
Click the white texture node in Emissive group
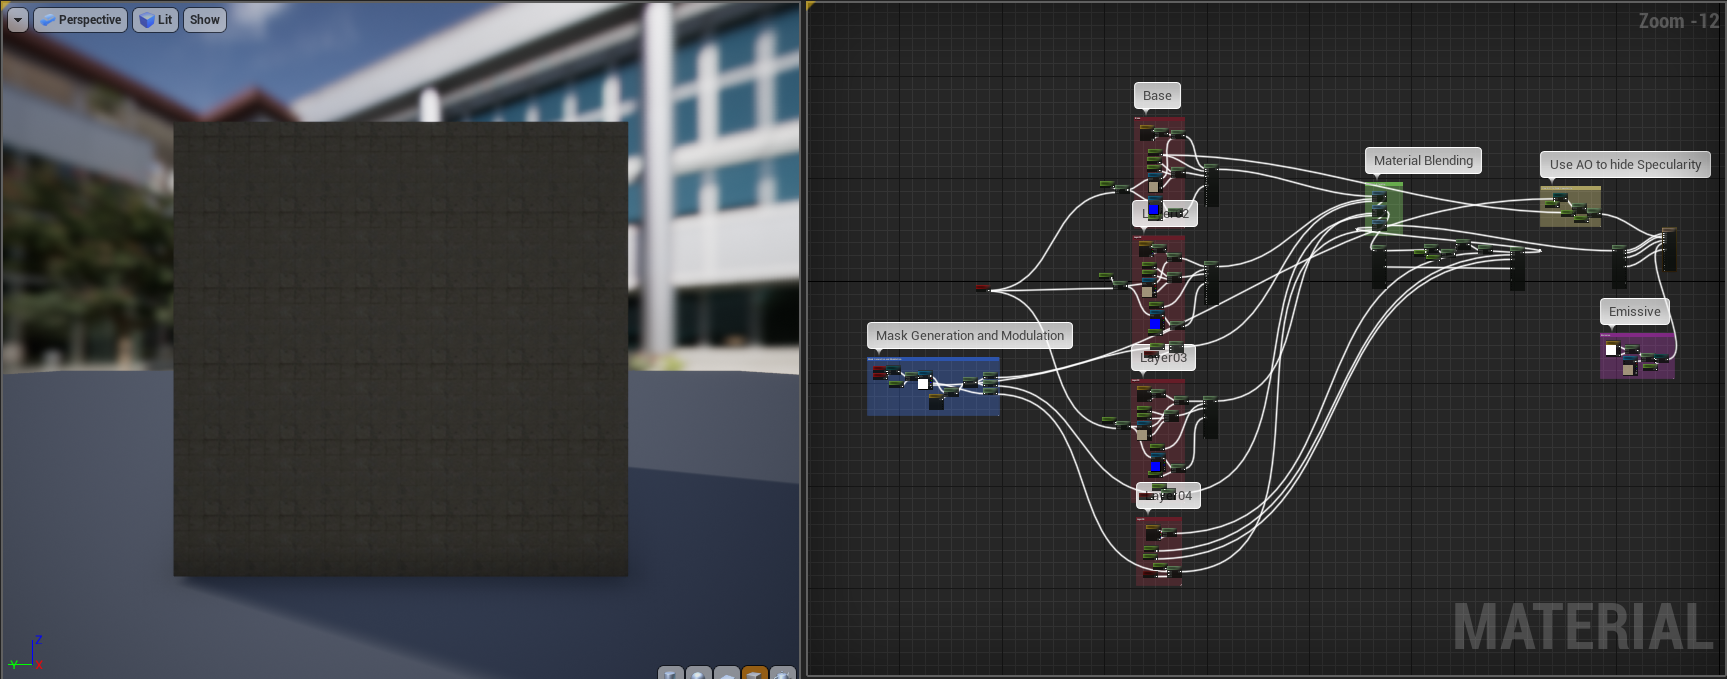(x=1610, y=350)
